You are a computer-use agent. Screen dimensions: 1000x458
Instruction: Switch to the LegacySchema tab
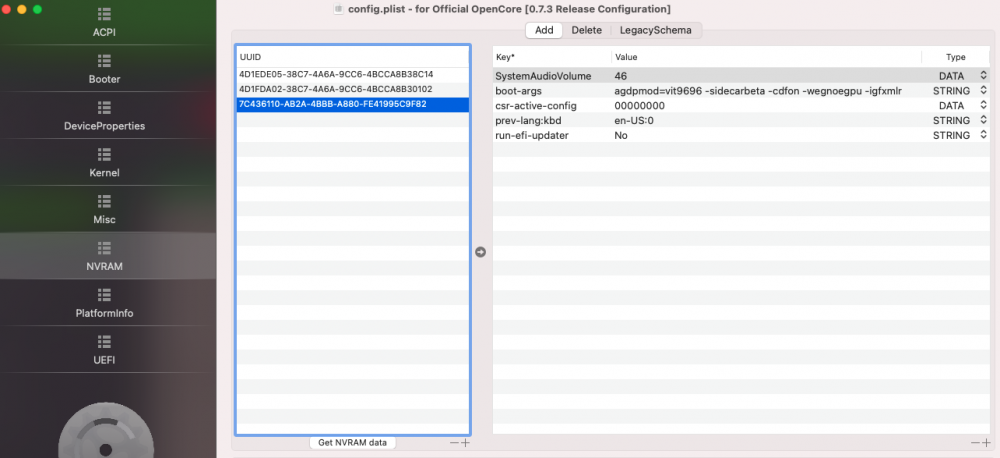[x=656, y=30]
